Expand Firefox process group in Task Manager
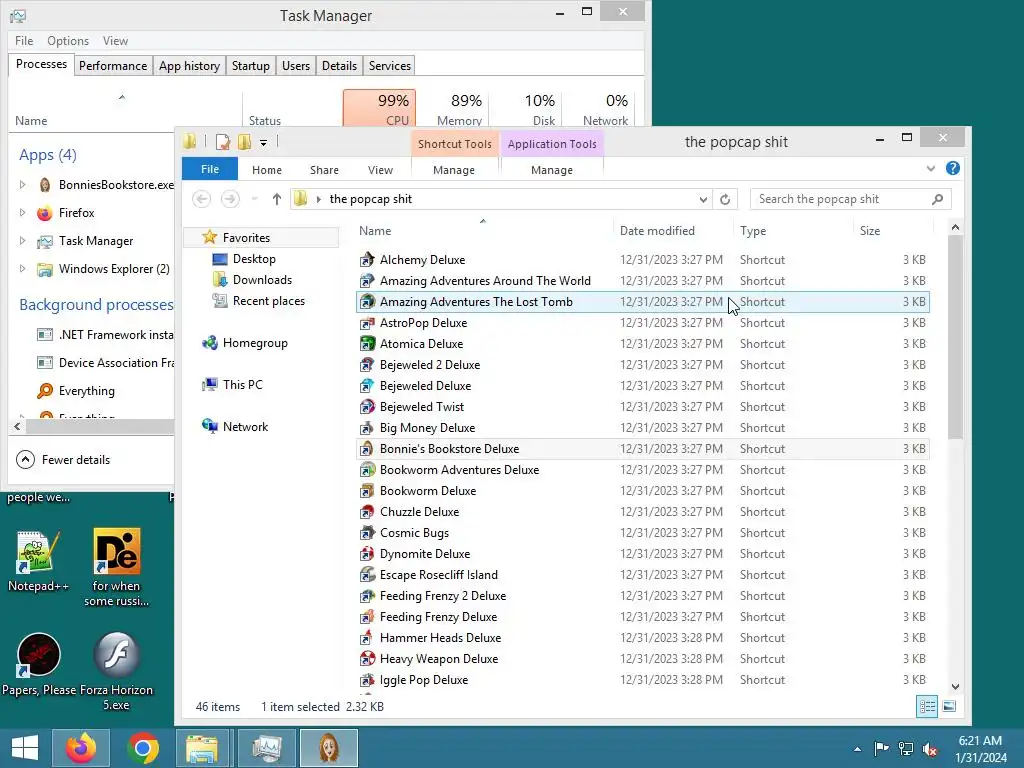 click(x=22, y=213)
